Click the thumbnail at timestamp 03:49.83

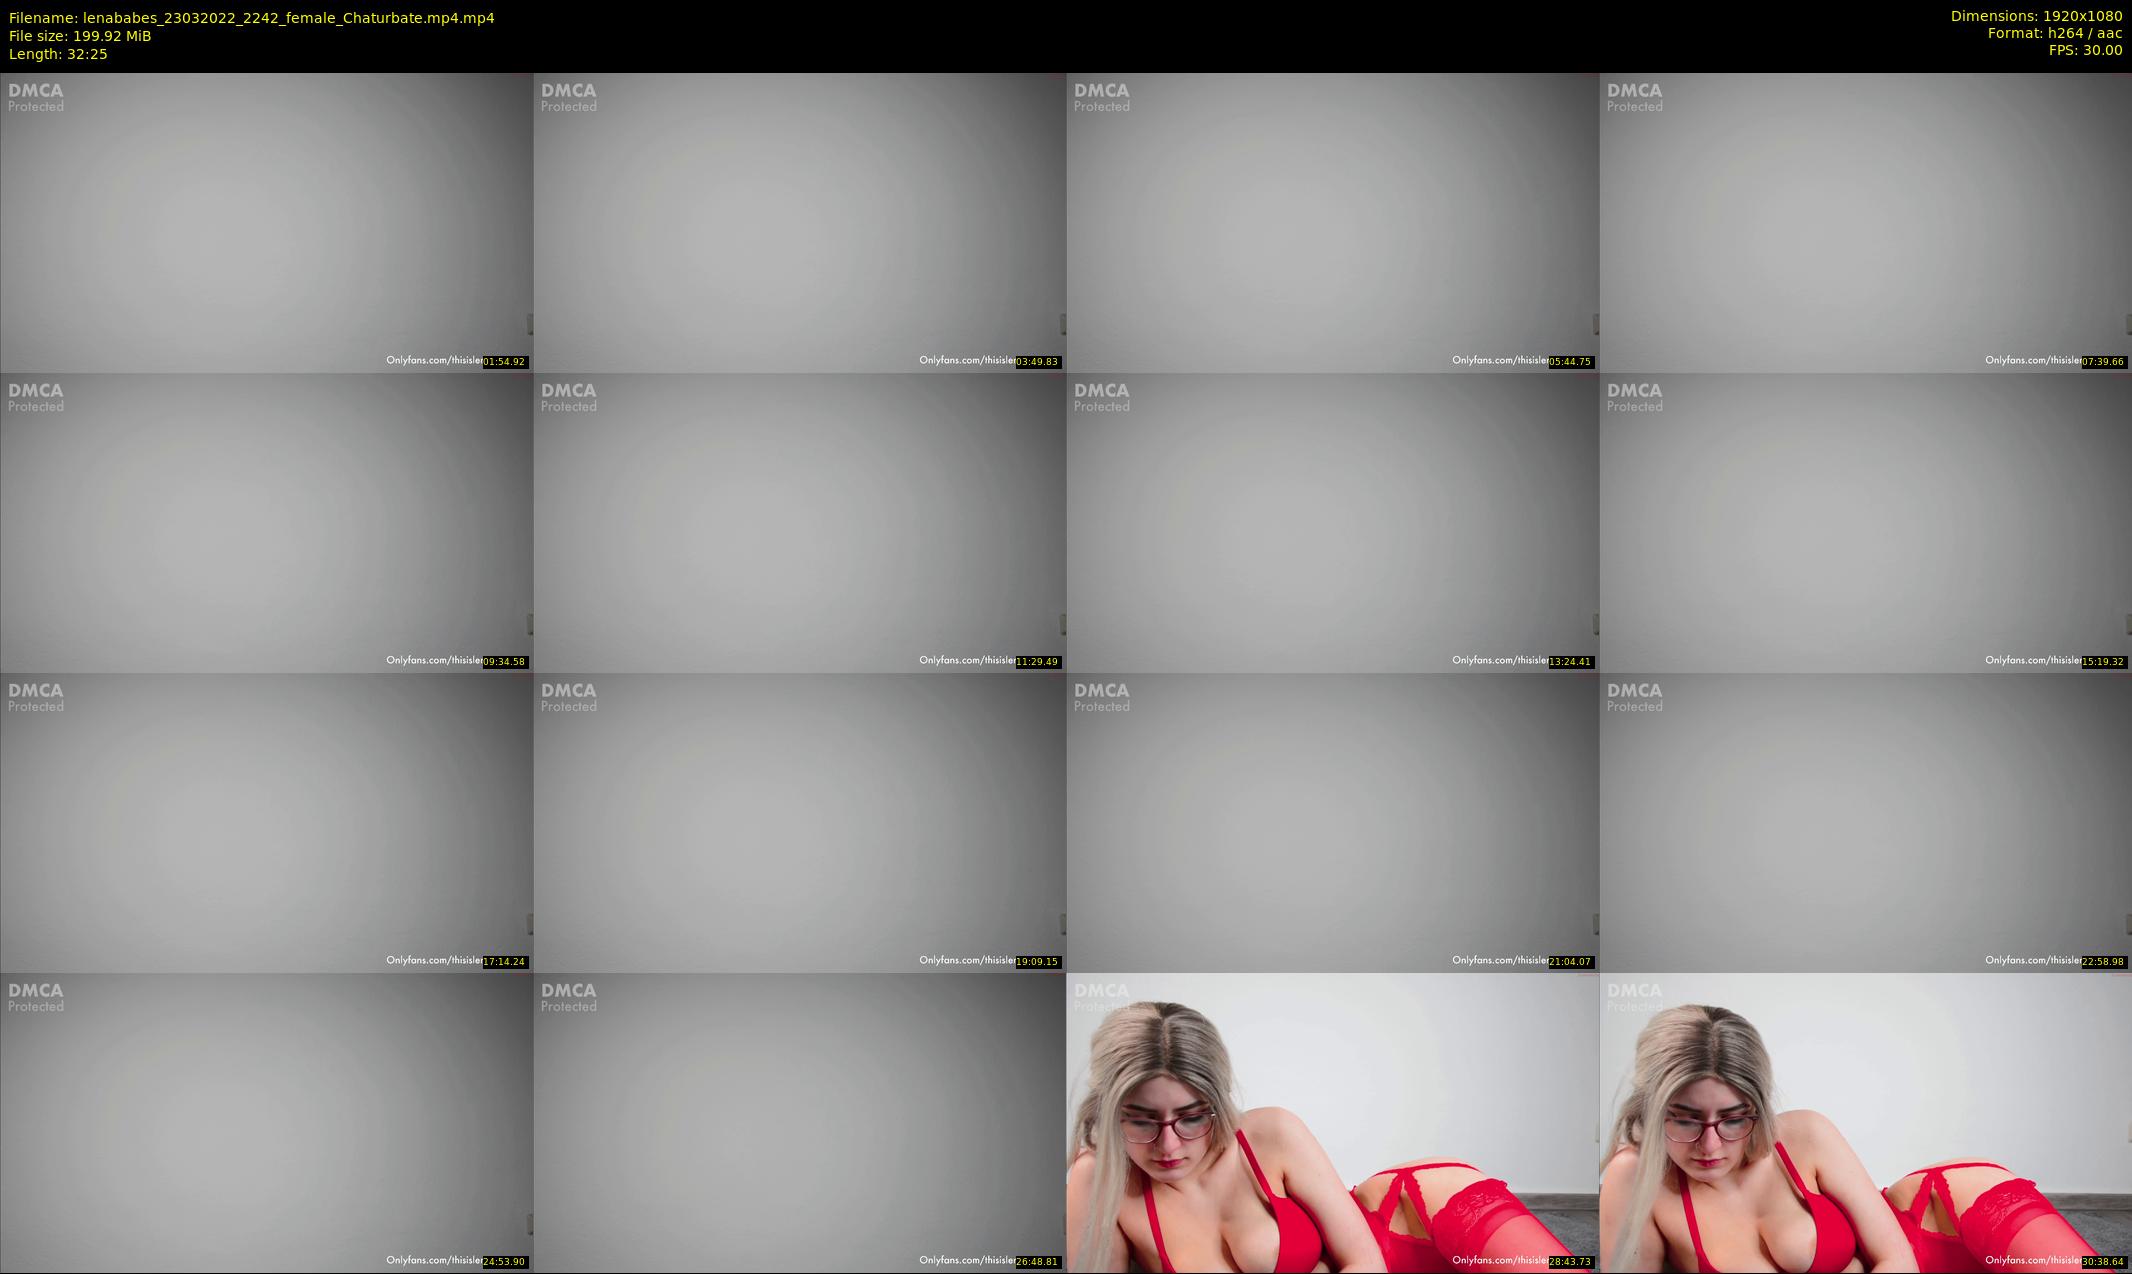799,222
